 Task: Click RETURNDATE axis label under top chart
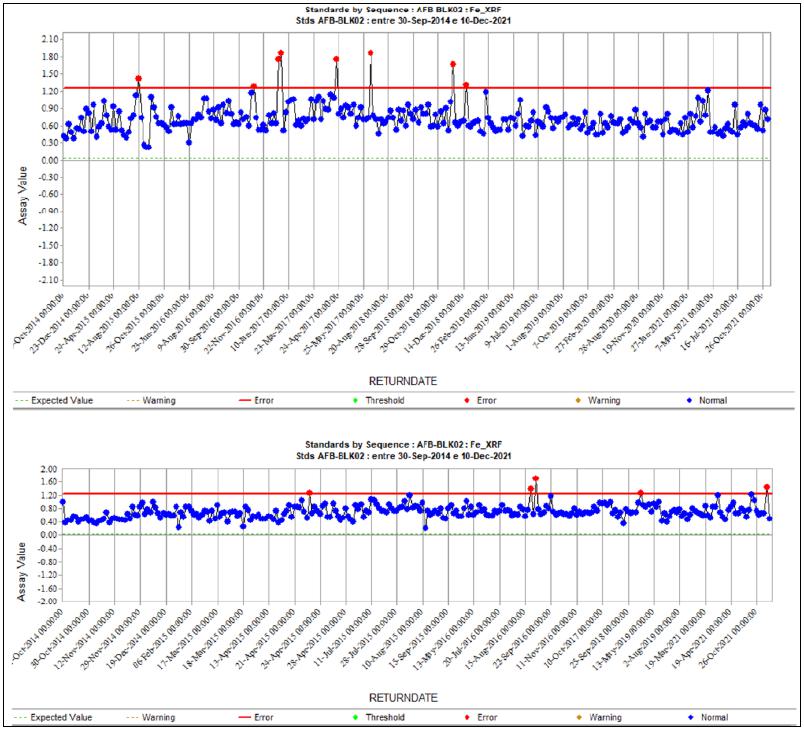click(x=403, y=380)
